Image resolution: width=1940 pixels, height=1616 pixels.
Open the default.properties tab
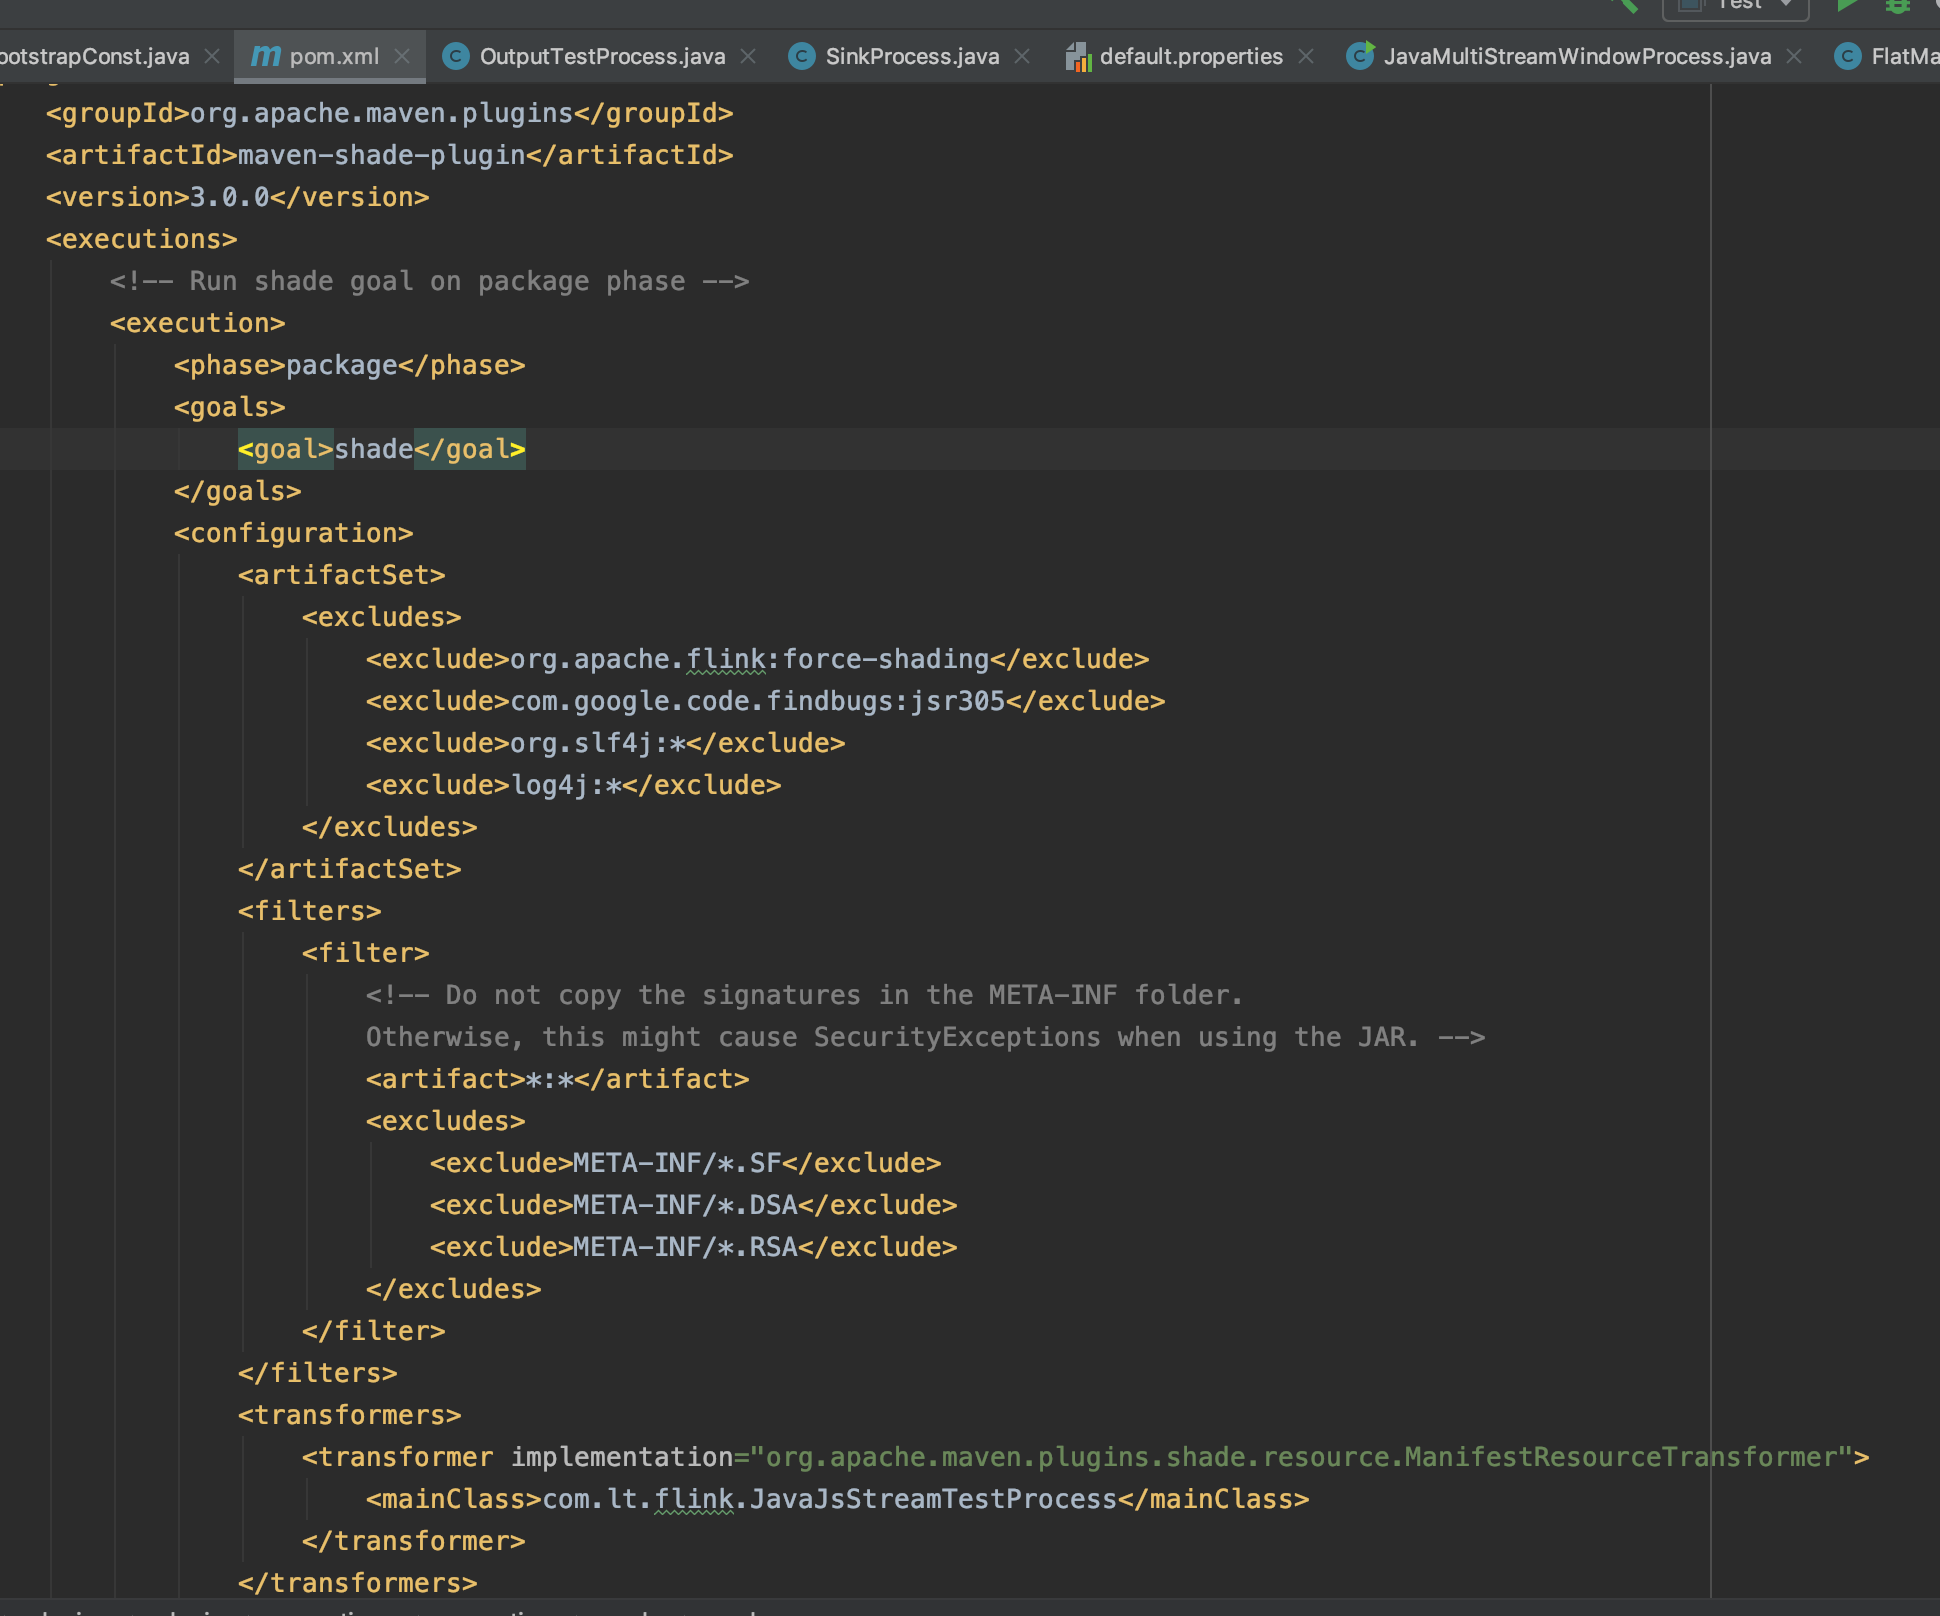coord(1190,56)
